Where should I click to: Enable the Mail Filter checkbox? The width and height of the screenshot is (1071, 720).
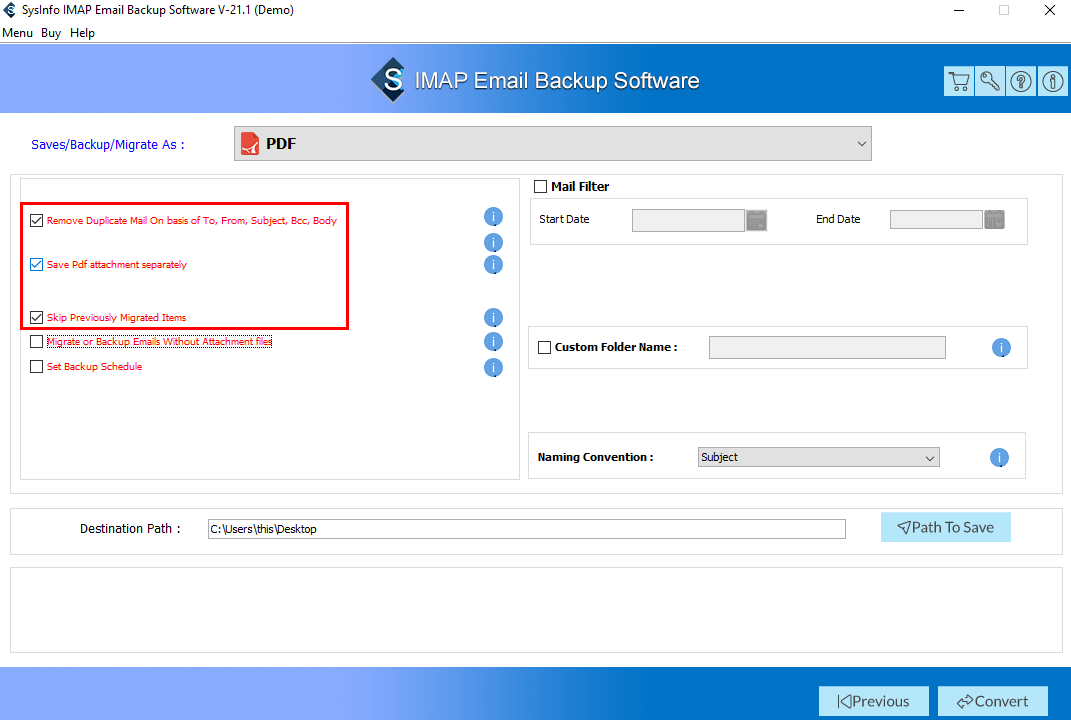coord(540,186)
